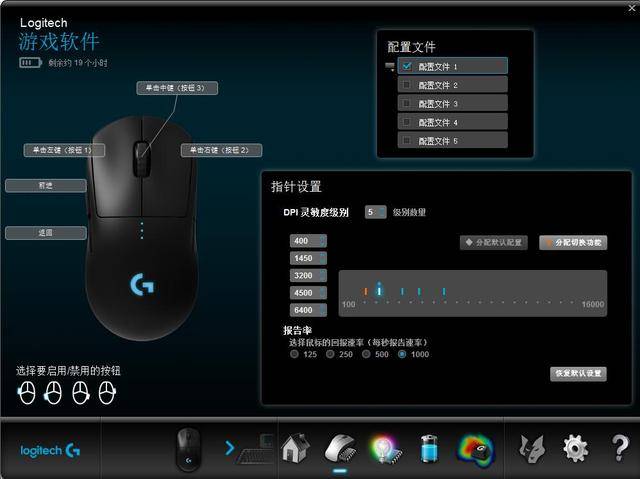The image size is (640, 479).
Task: Click the 后退 button label
Action: coord(46,233)
